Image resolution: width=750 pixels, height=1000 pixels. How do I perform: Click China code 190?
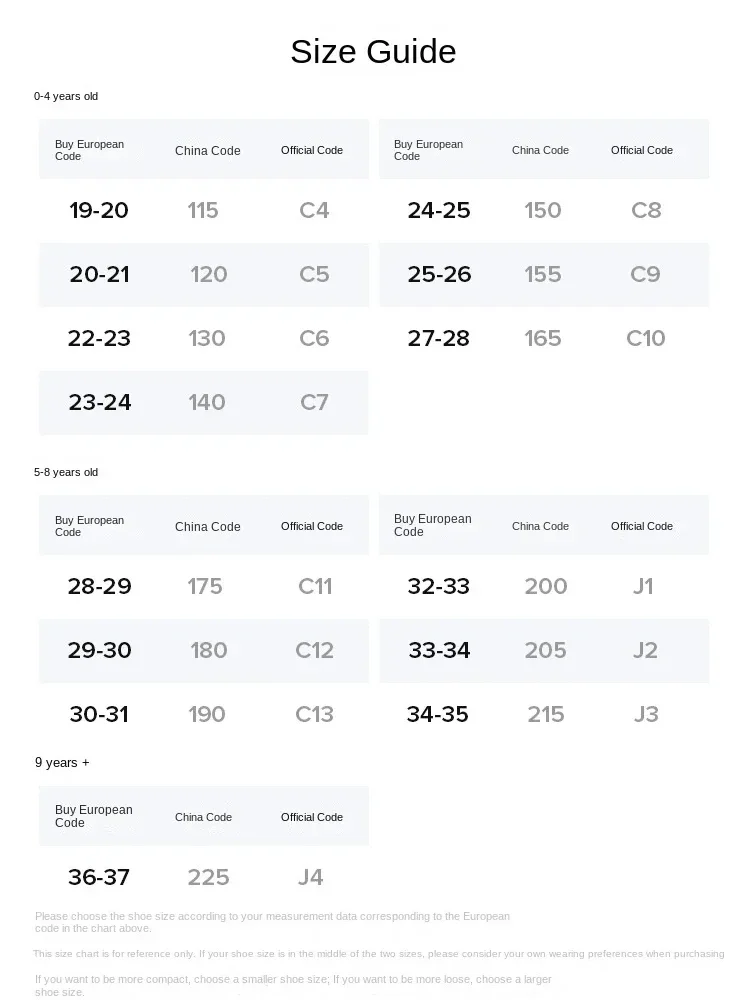coord(207,714)
